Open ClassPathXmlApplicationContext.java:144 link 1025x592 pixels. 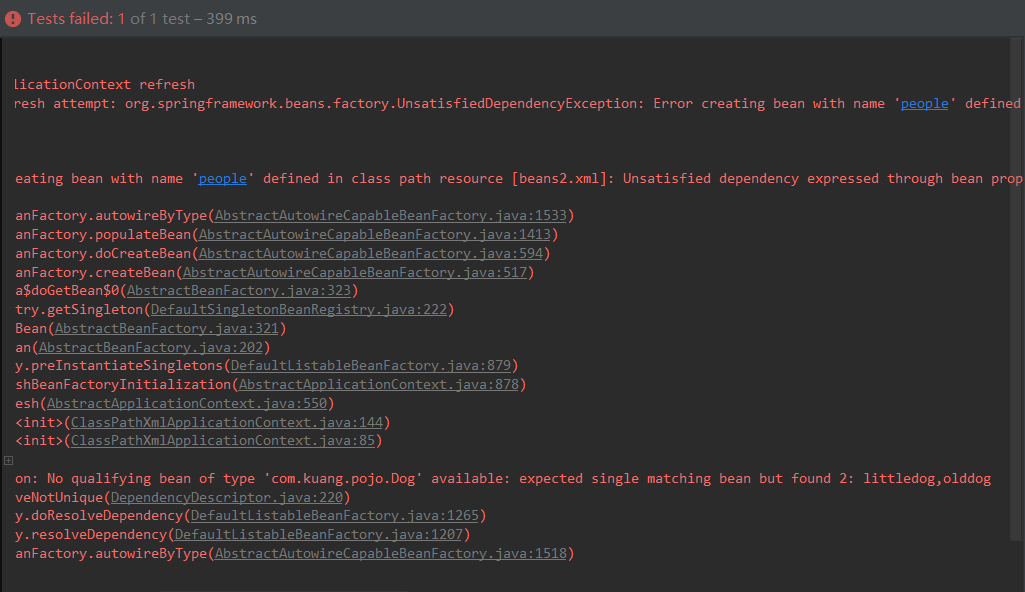pos(227,422)
